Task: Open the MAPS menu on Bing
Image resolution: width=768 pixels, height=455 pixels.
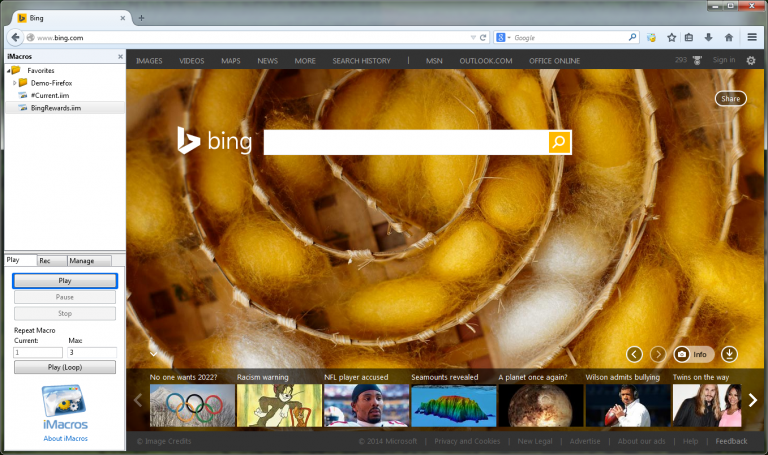Action: 230,61
